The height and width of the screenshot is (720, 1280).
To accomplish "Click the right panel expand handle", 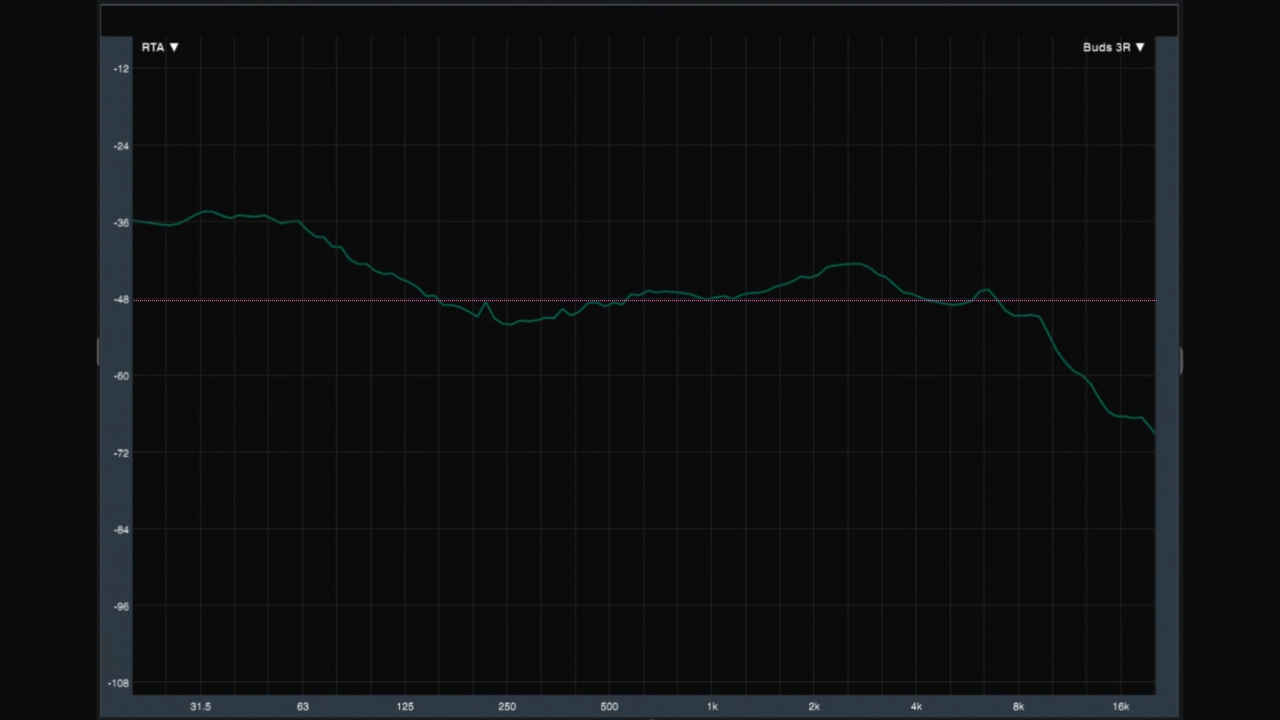I will click(1181, 360).
